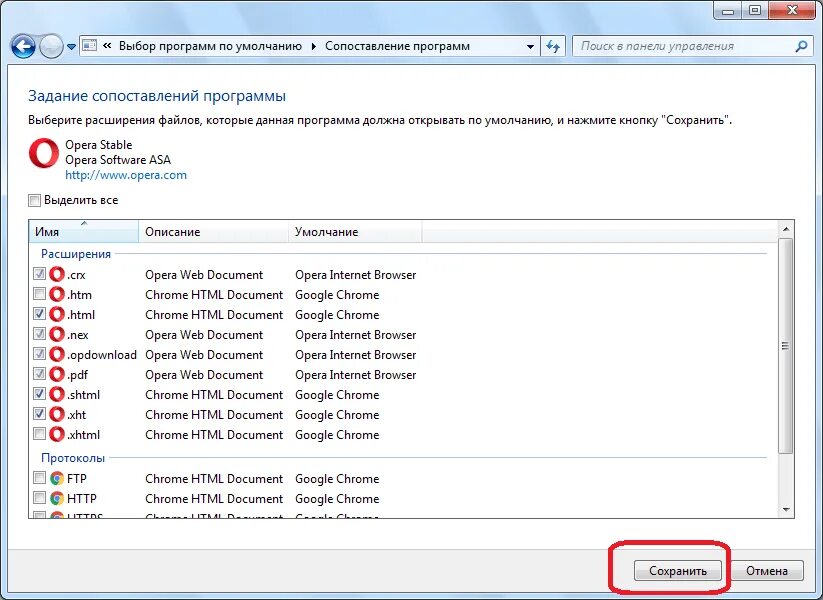This screenshot has width=823, height=600.
Task: Check the .xhtml checkbox
Action: [x=39, y=434]
